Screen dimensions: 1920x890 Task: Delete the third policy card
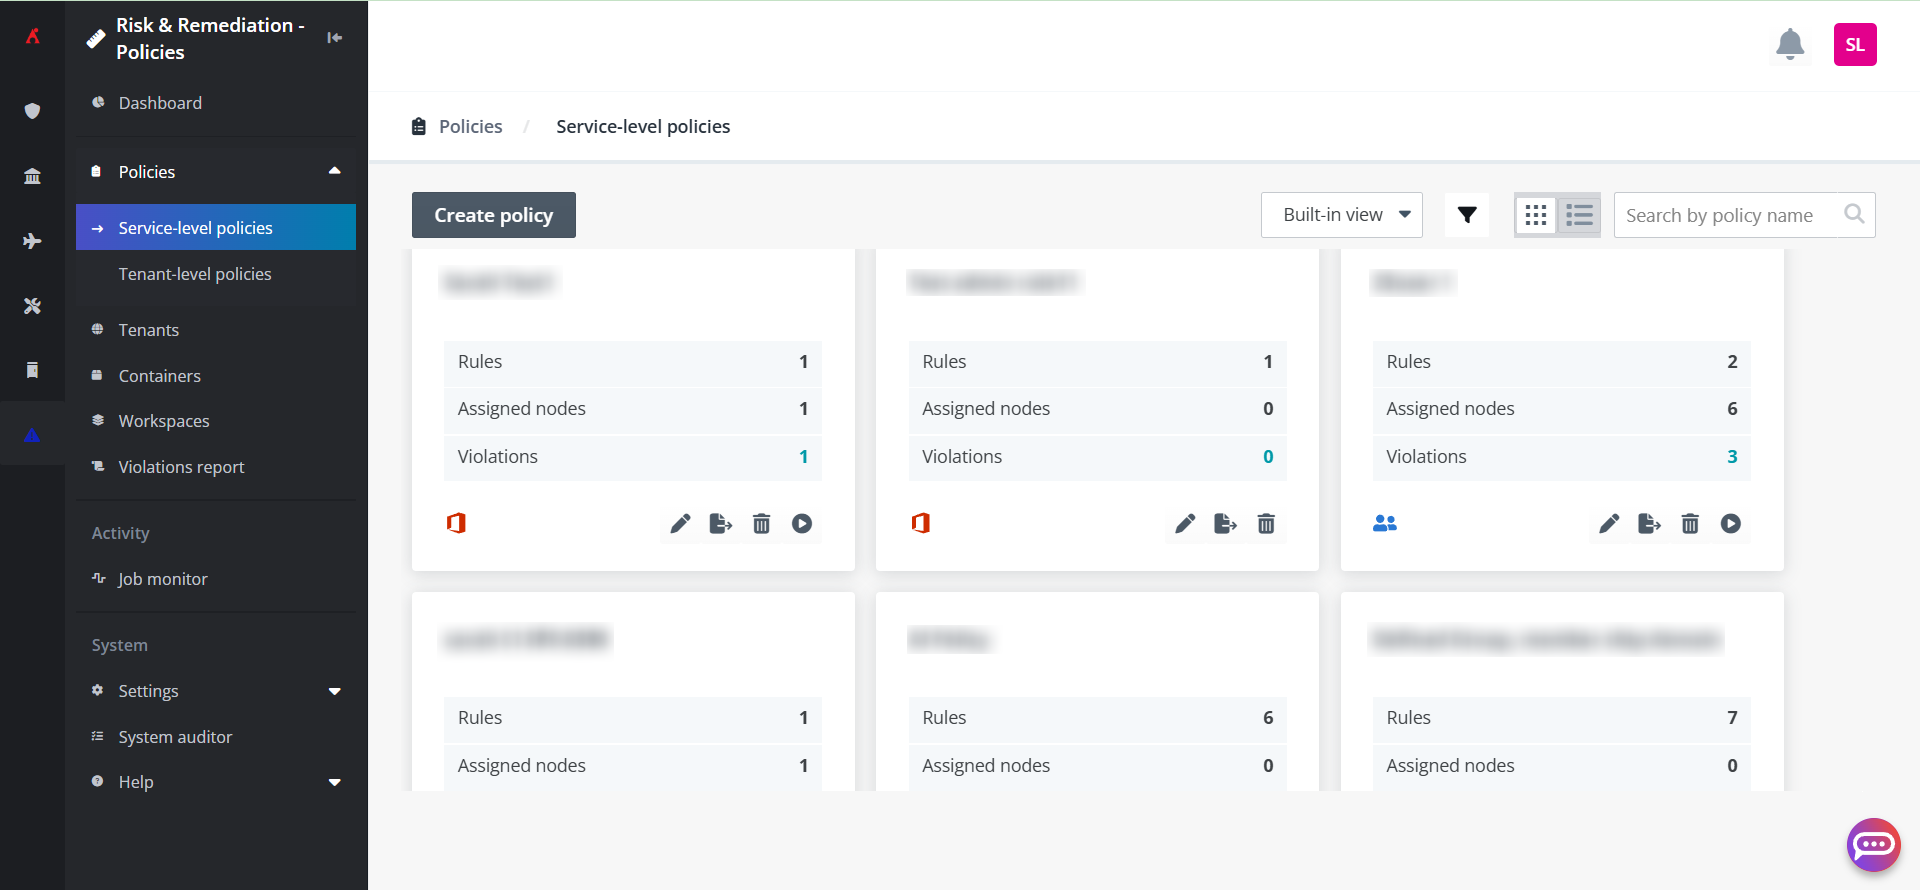point(1690,524)
